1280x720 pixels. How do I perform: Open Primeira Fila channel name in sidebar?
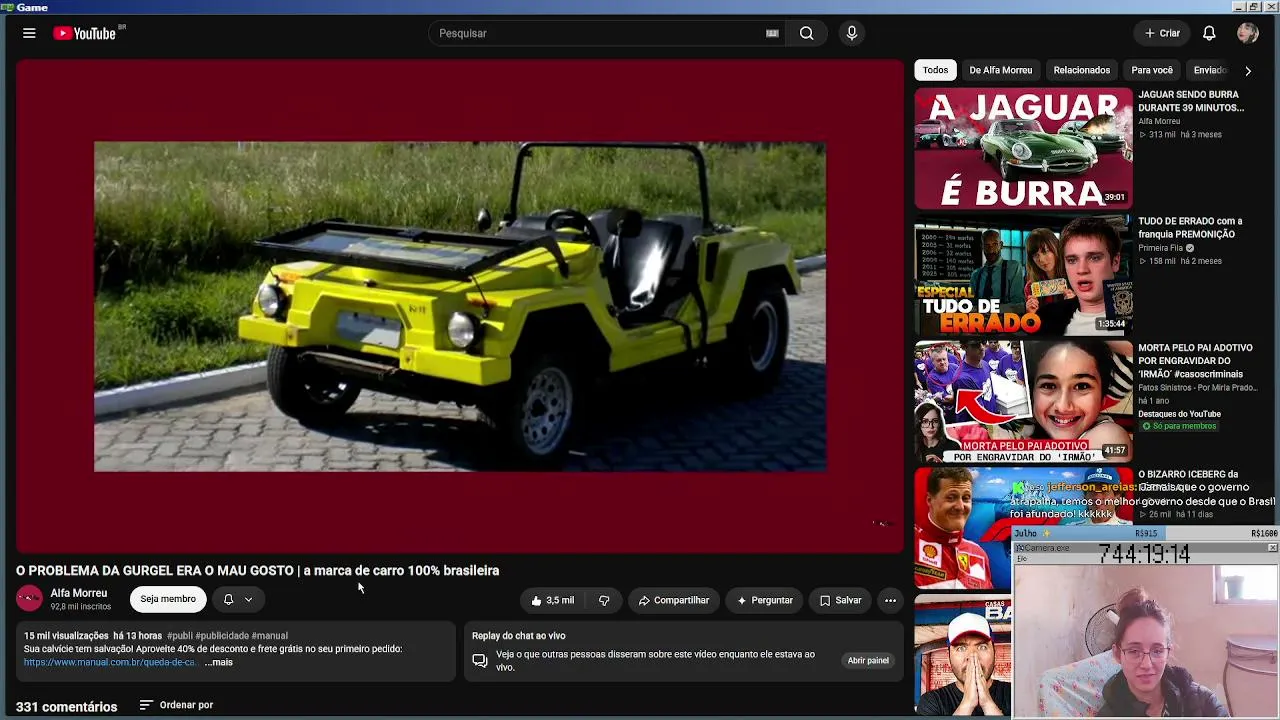pos(1160,248)
